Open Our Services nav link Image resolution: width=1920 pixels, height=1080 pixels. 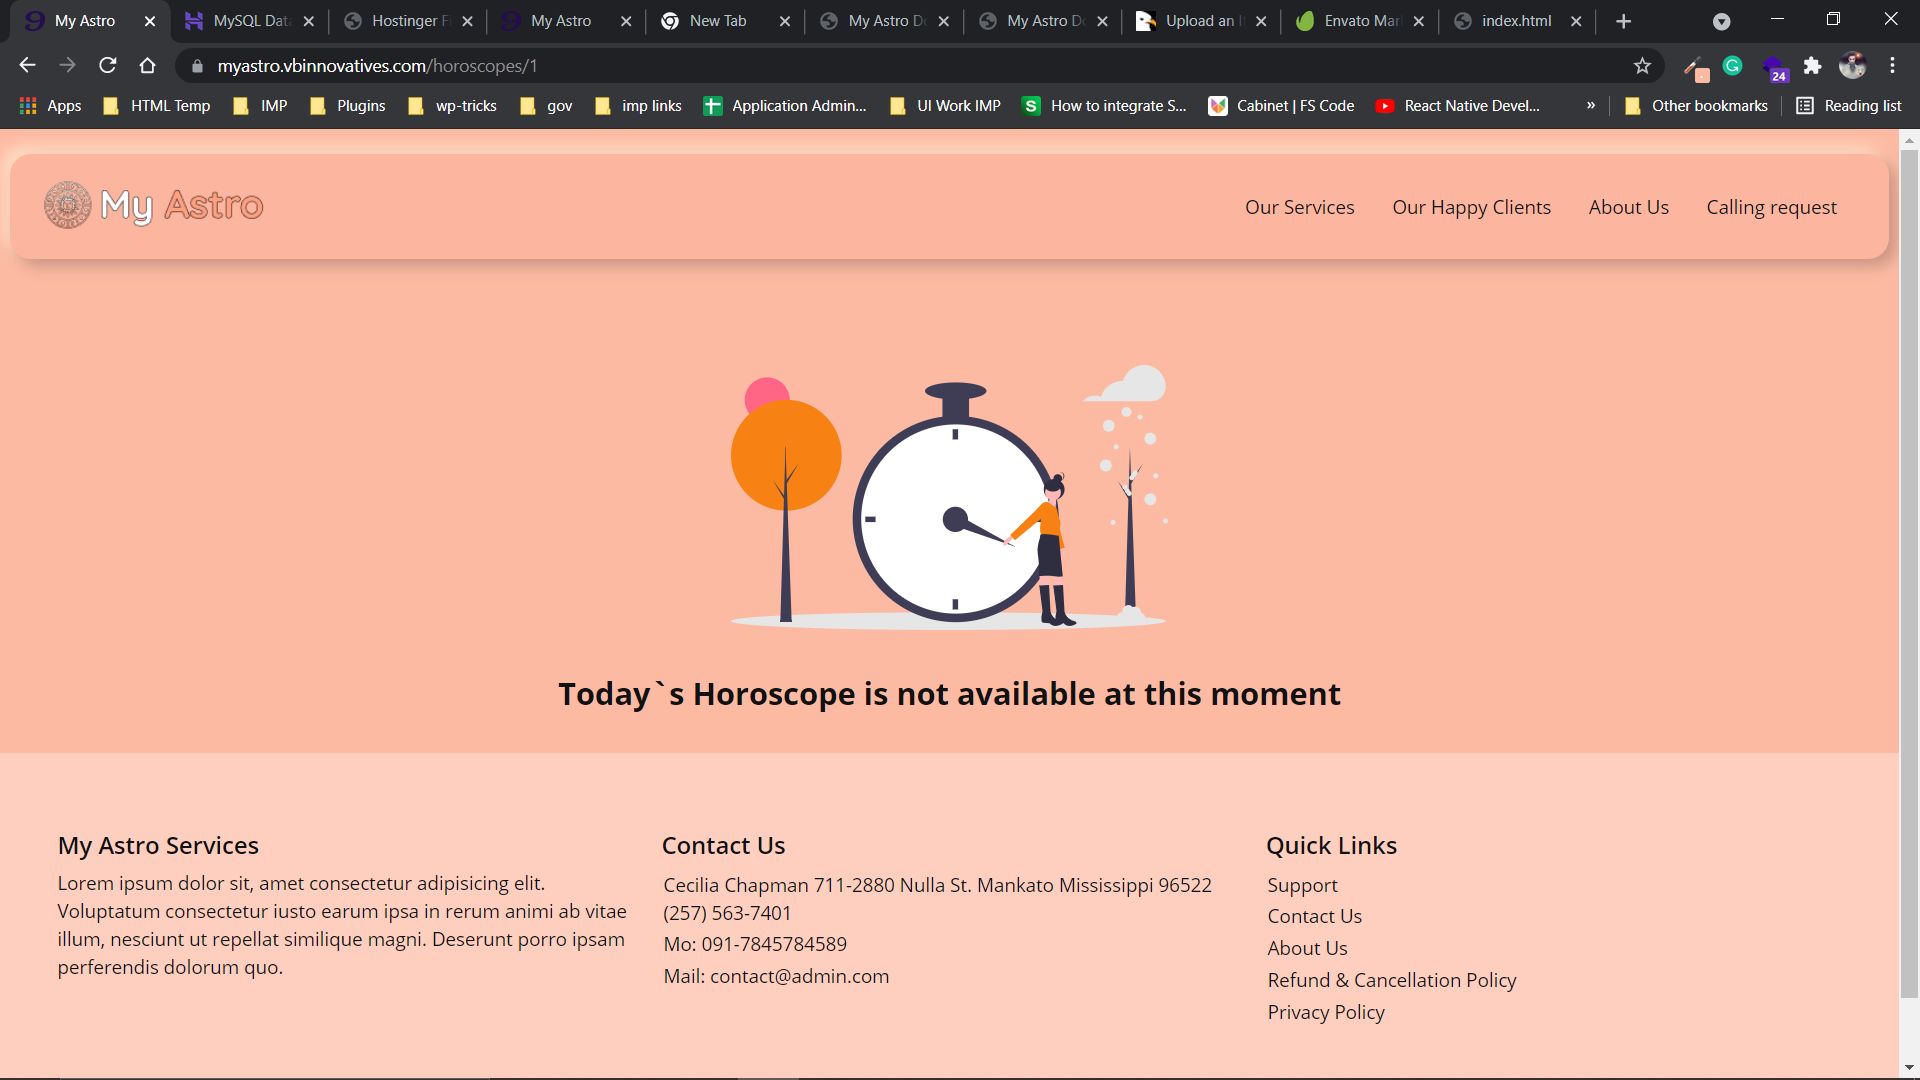click(1299, 208)
